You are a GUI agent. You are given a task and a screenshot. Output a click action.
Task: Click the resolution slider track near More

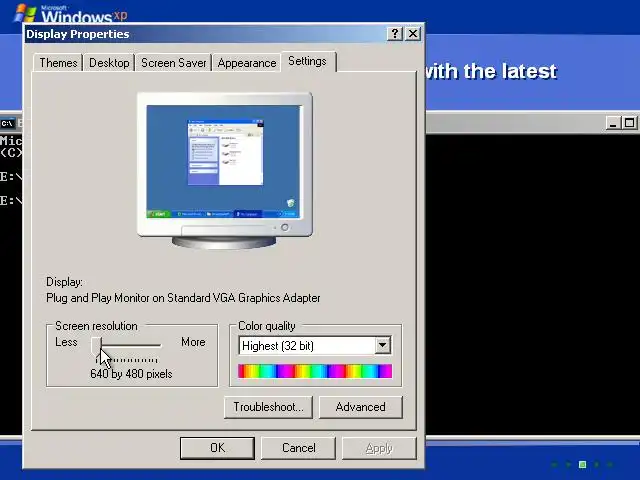coord(156,346)
